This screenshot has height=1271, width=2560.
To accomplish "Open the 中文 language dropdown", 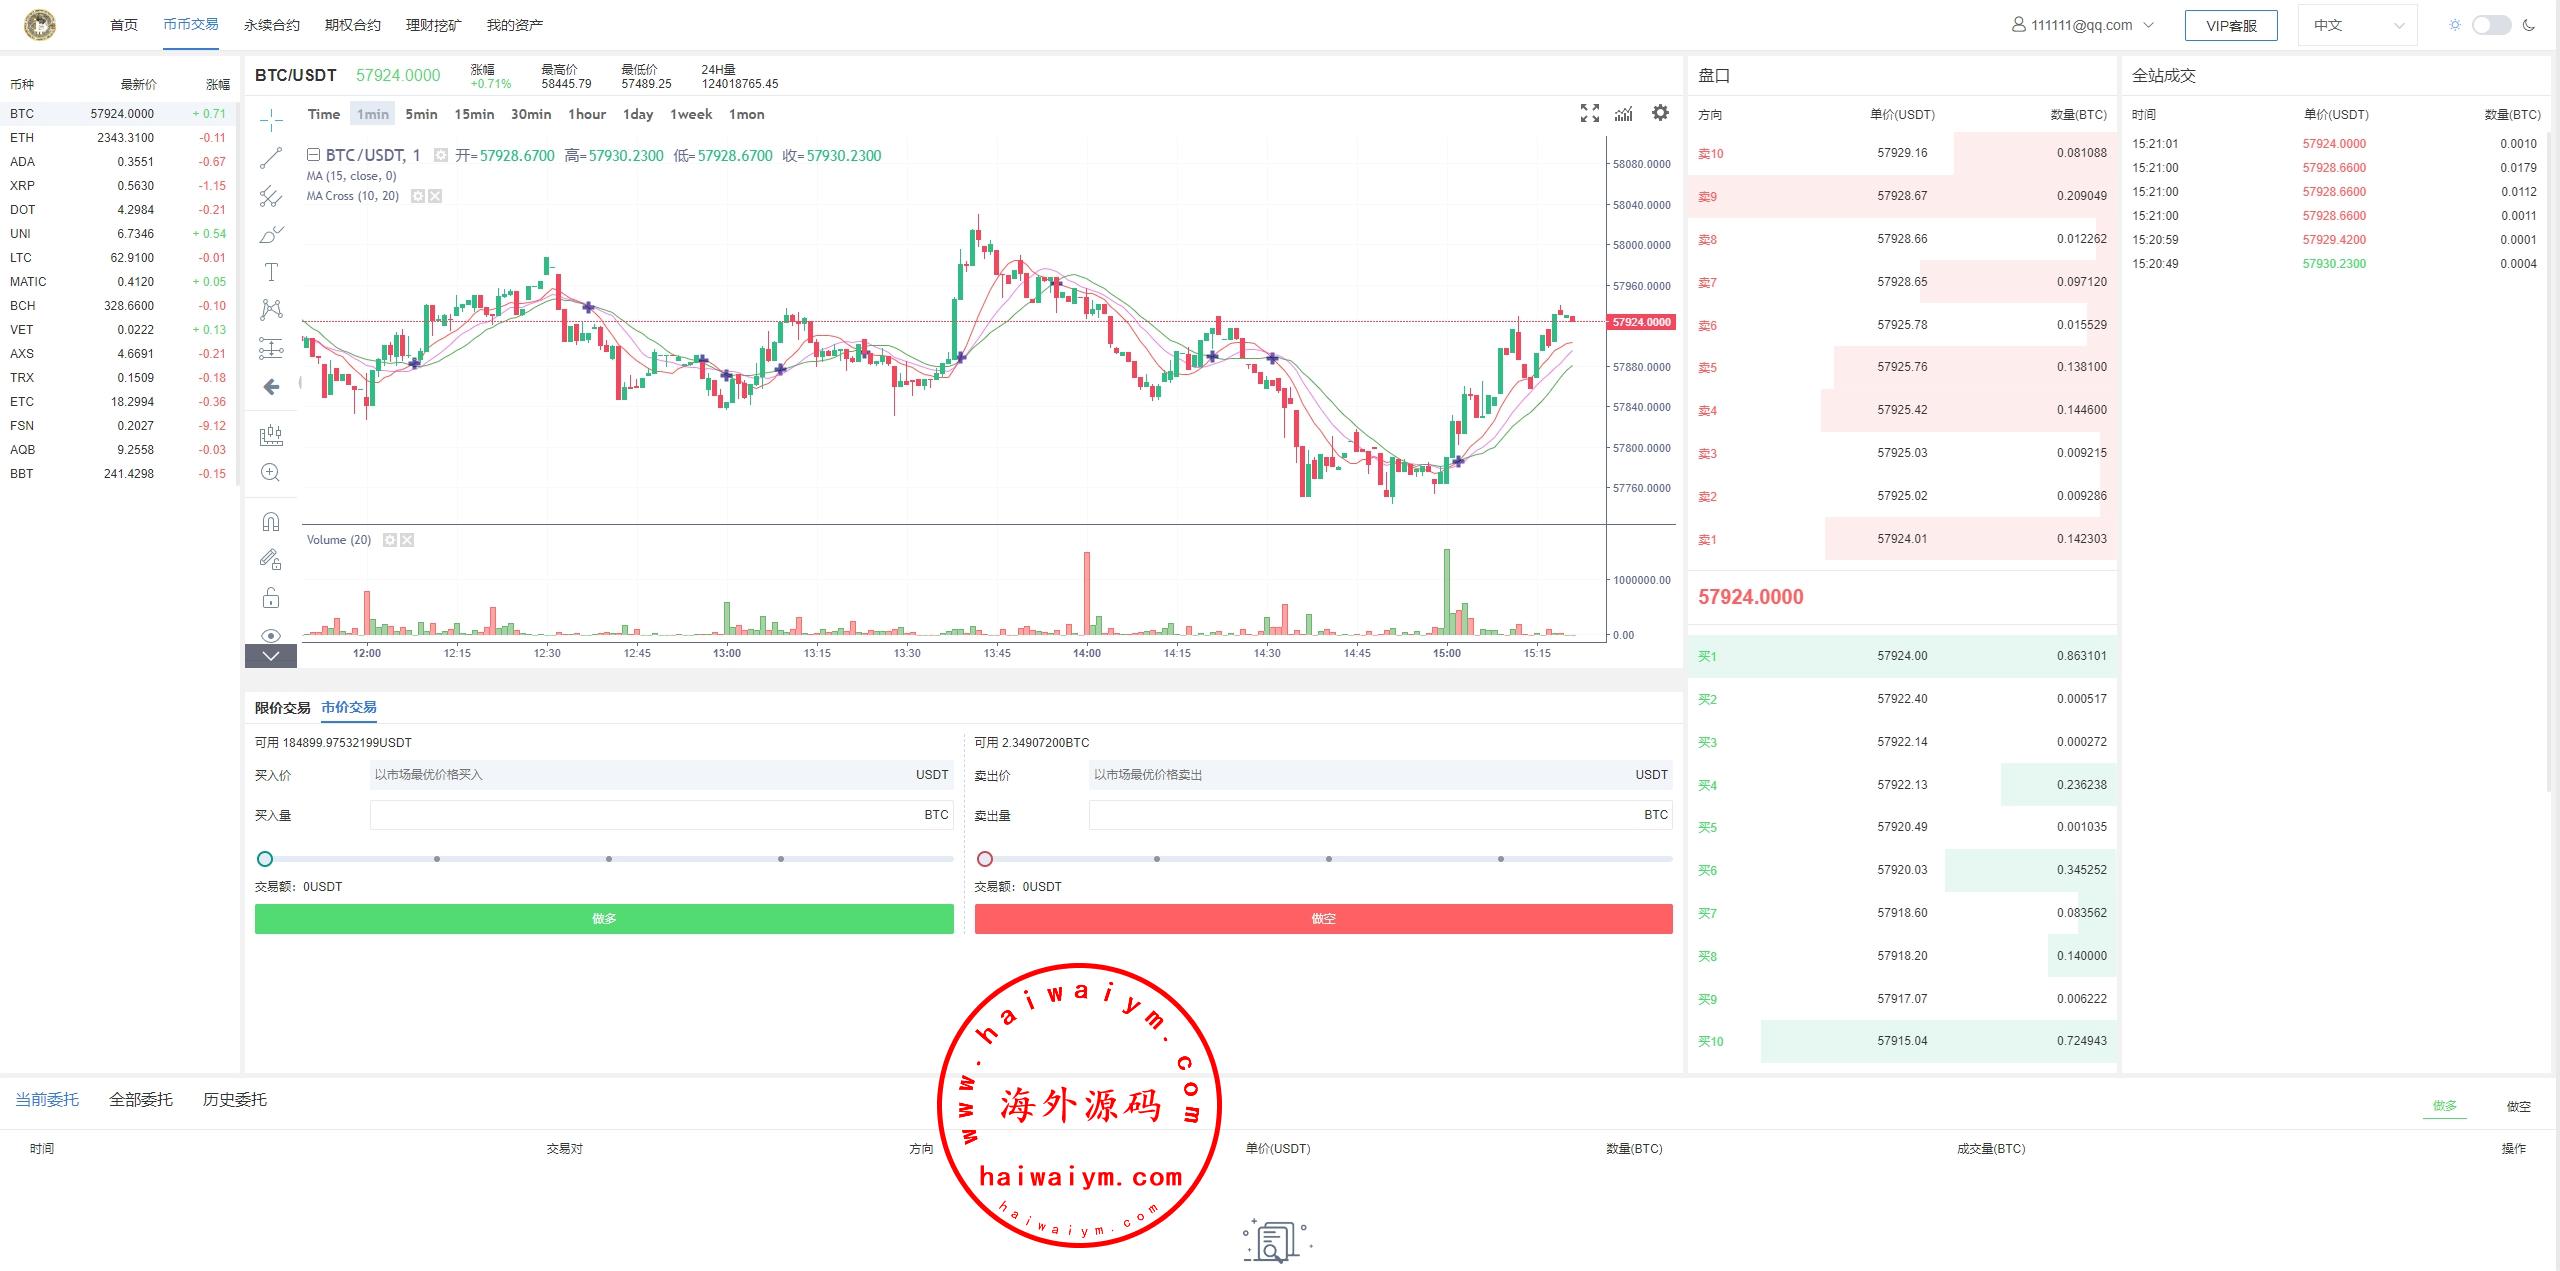I will click(x=2357, y=25).
